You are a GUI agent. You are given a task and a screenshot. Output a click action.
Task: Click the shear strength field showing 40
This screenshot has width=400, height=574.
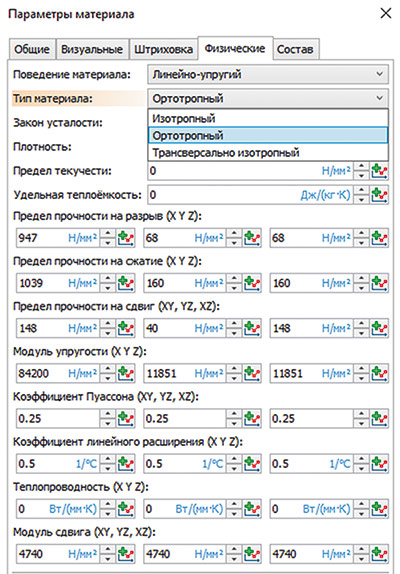tap(184, 328)
